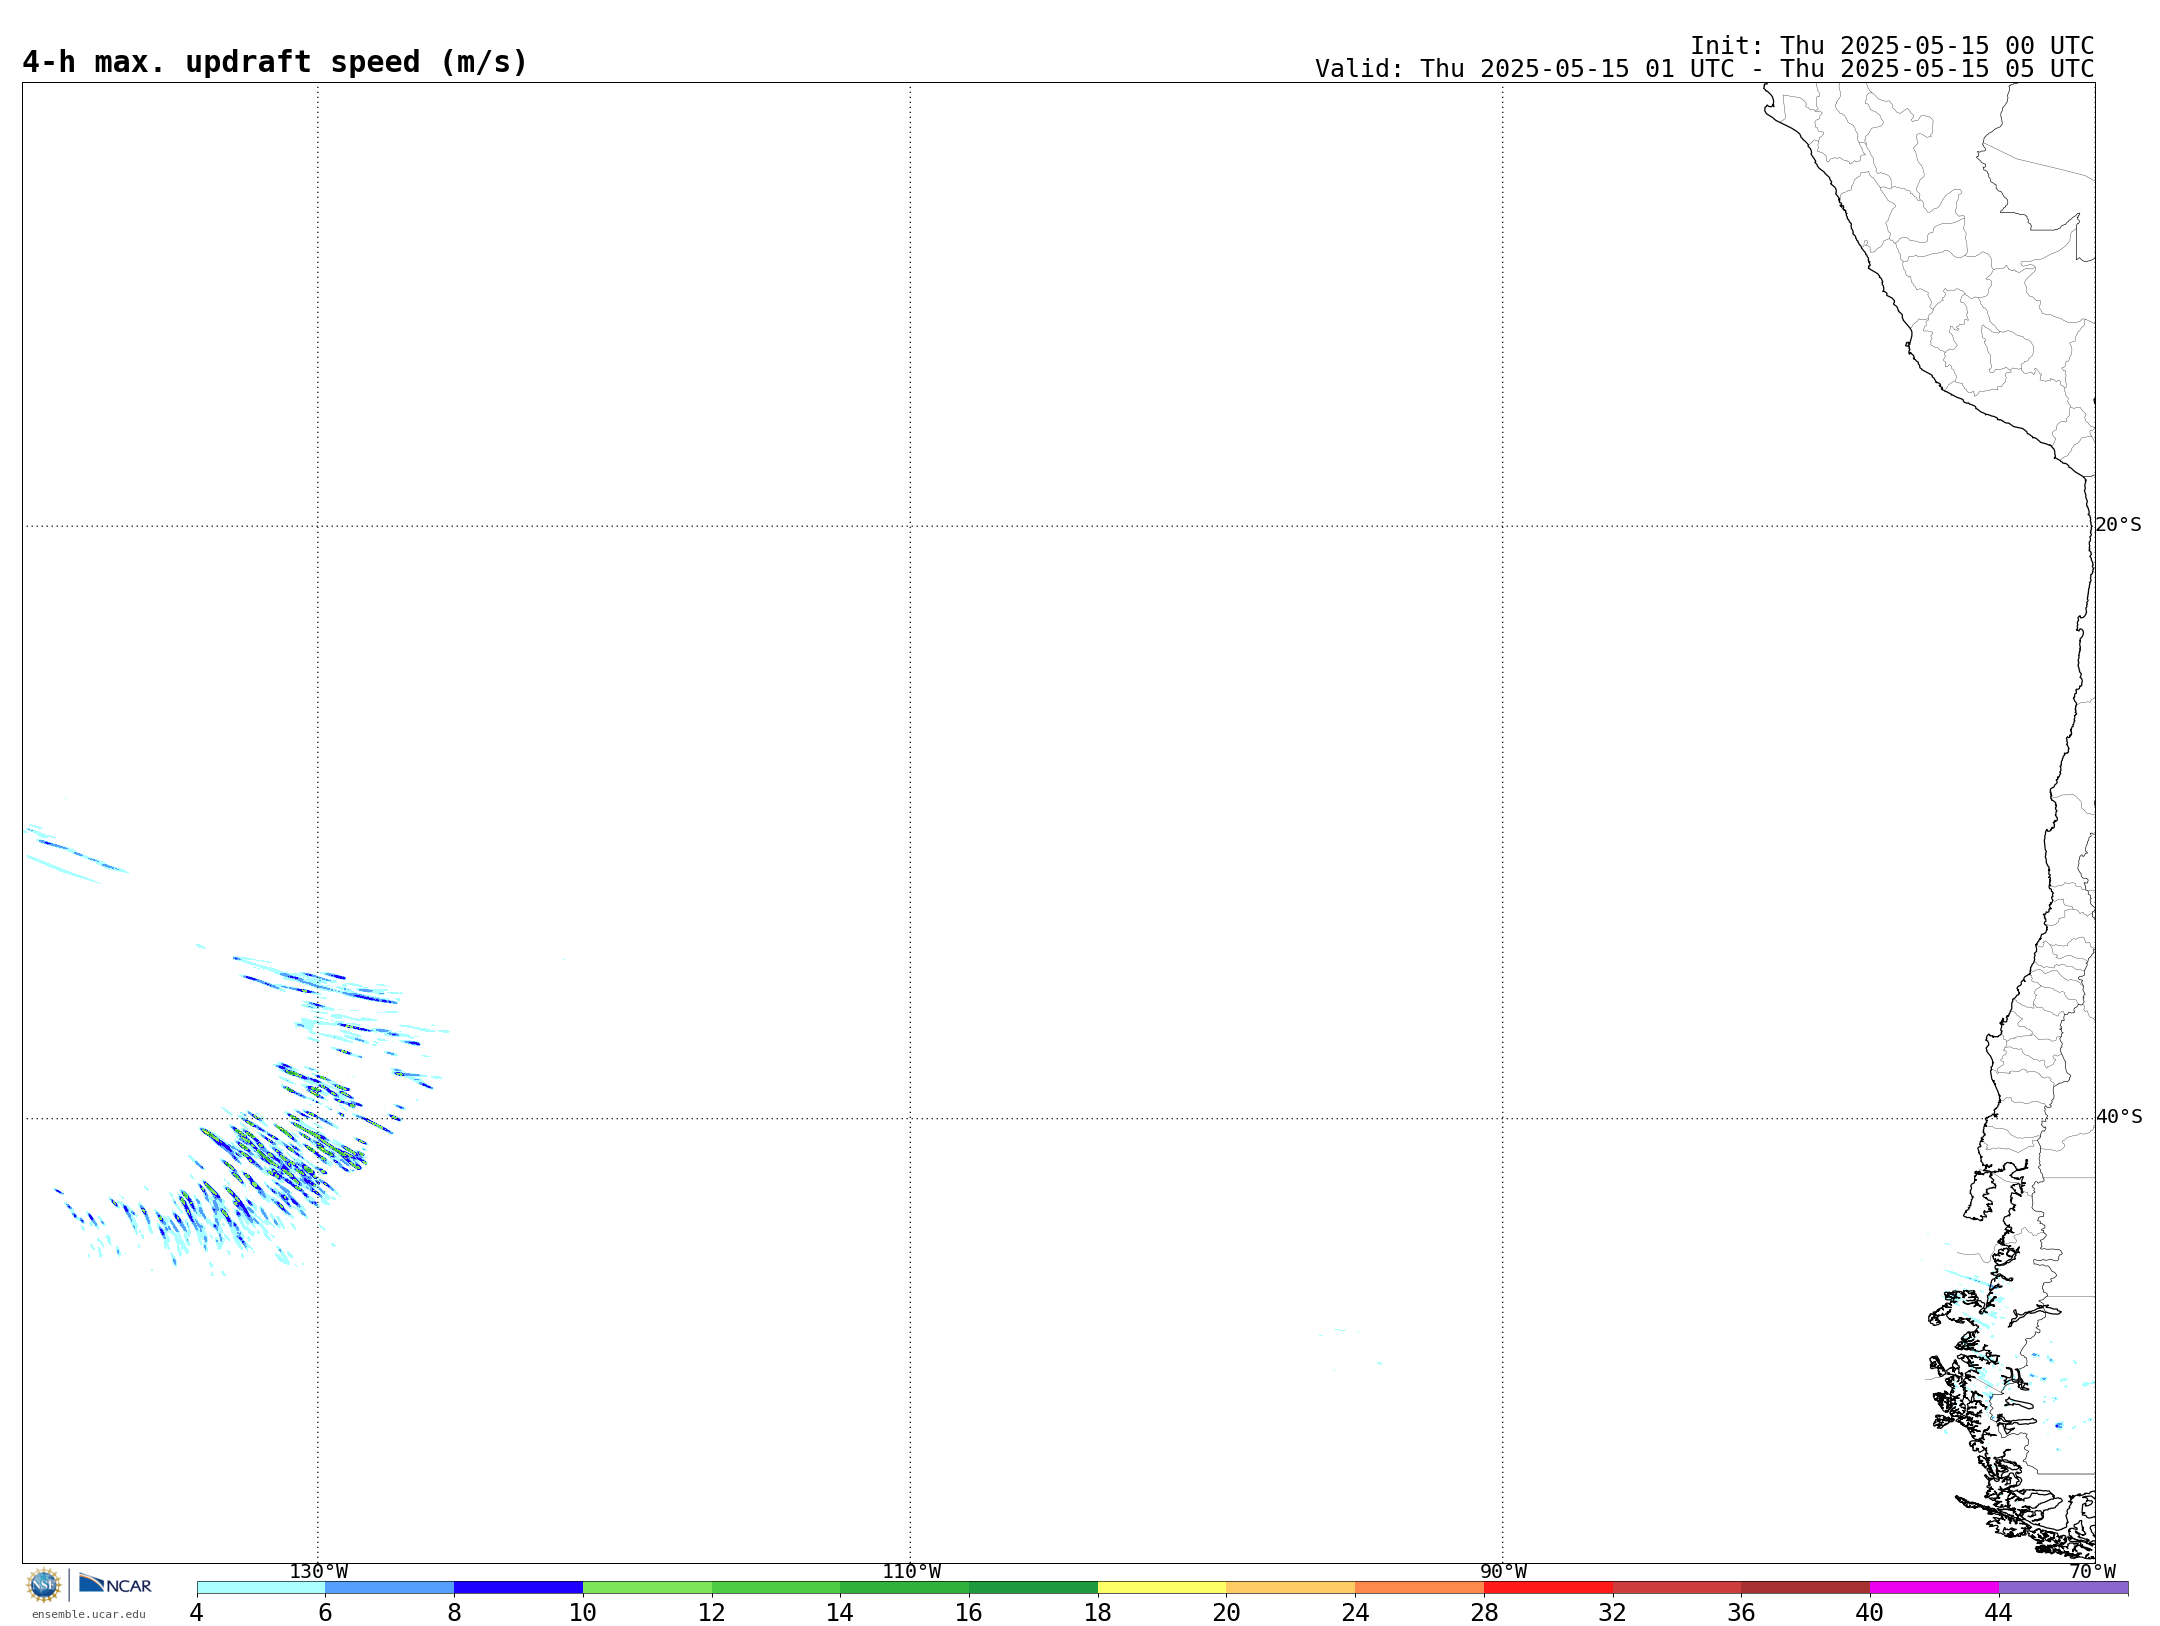Select the 6-8 m/s light blue swatch

(x=390, y=1588)
